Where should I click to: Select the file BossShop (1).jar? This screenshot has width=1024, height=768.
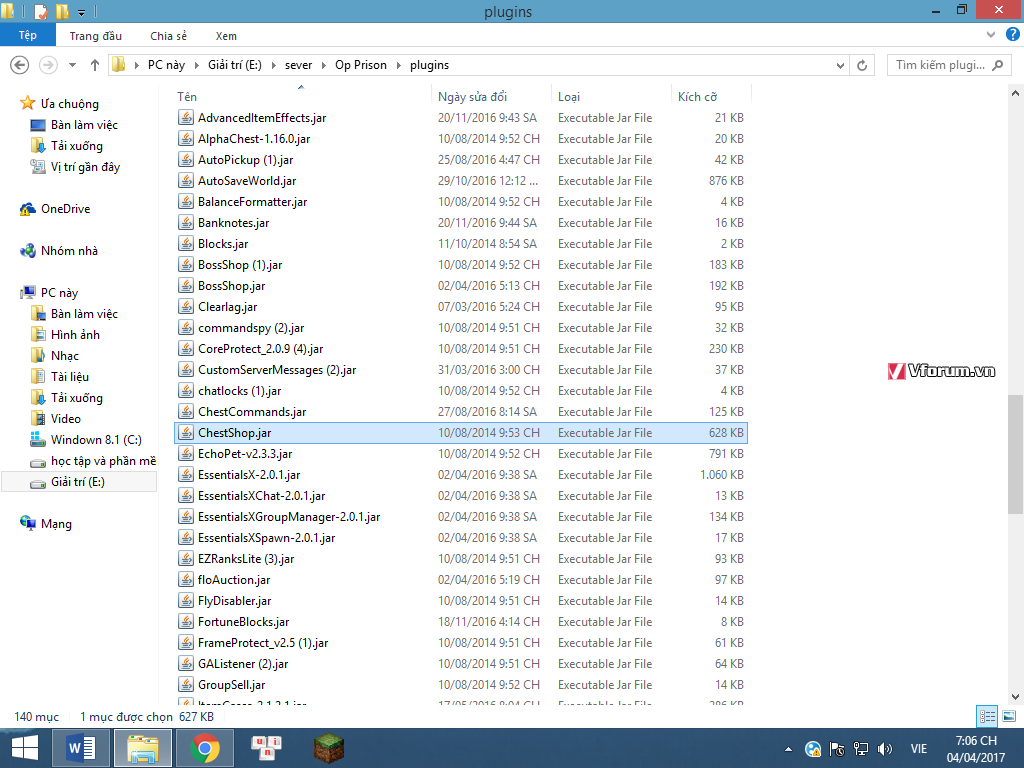[240, 264]
